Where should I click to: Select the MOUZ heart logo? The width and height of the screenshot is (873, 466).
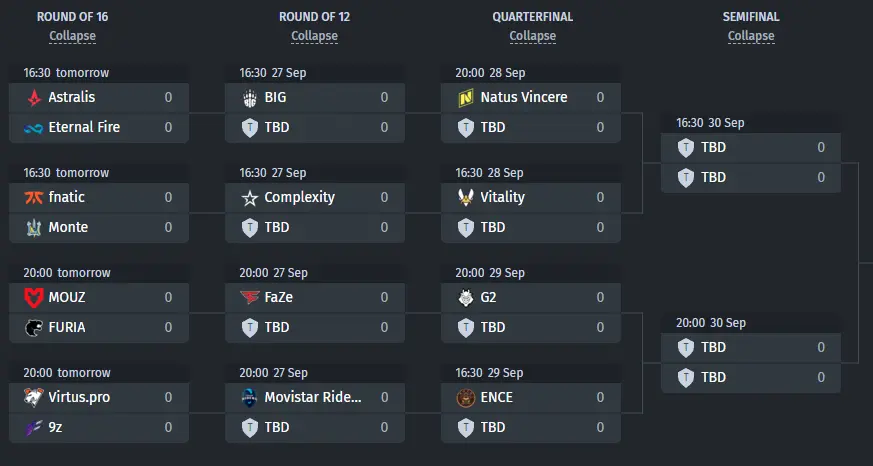pos(34,298)
